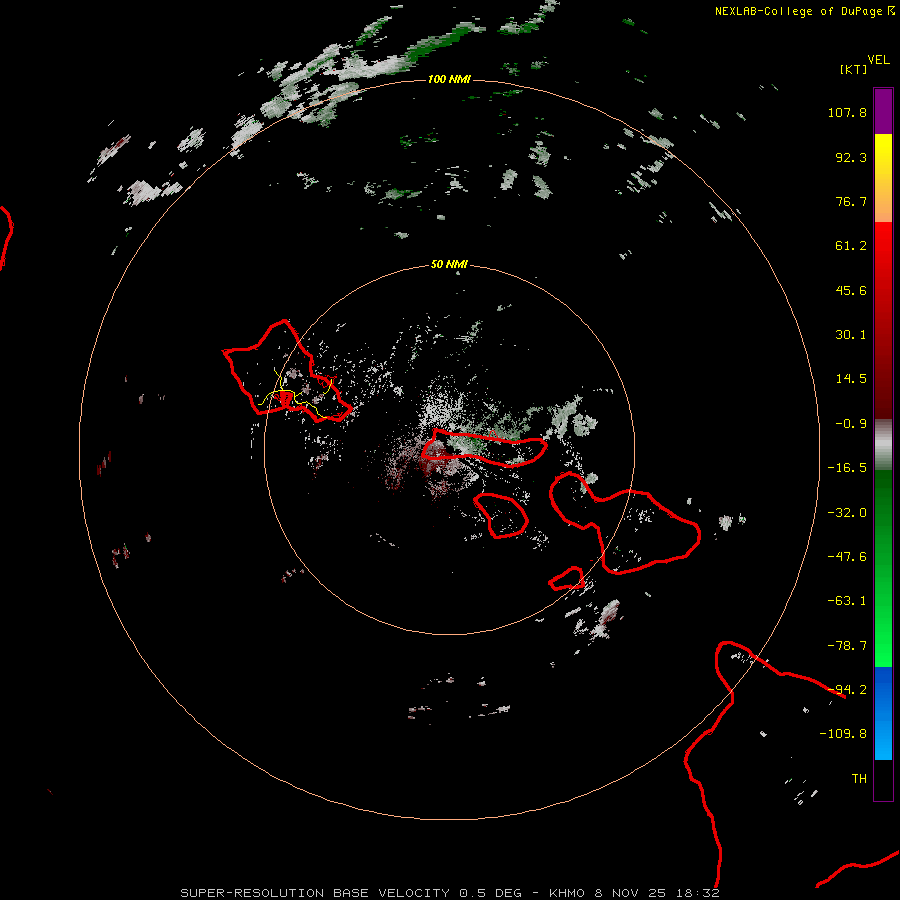Click the 14.5 velocity scale value
The image size is (900, 900).
(x=851, y=379)
